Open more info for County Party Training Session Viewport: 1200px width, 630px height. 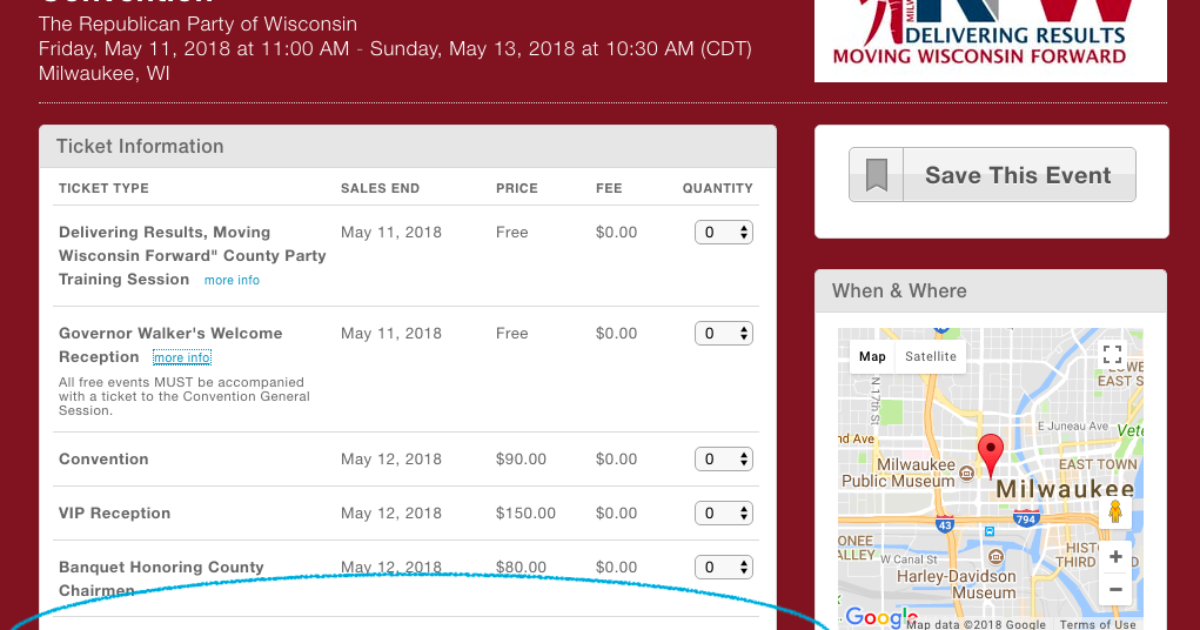[232, 280]
